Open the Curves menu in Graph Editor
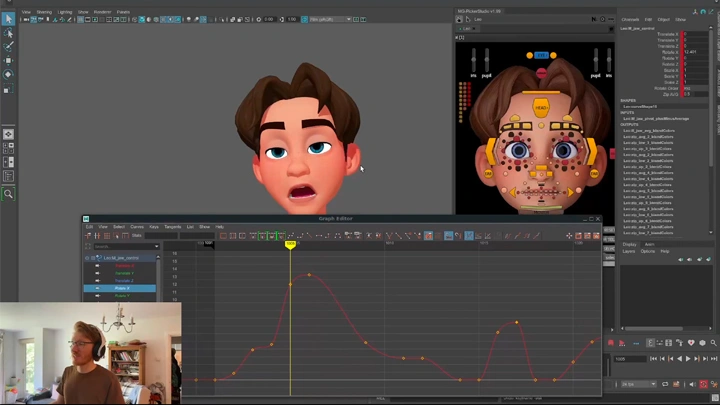This screenshot has height=405, width=720. click(137, 227)
